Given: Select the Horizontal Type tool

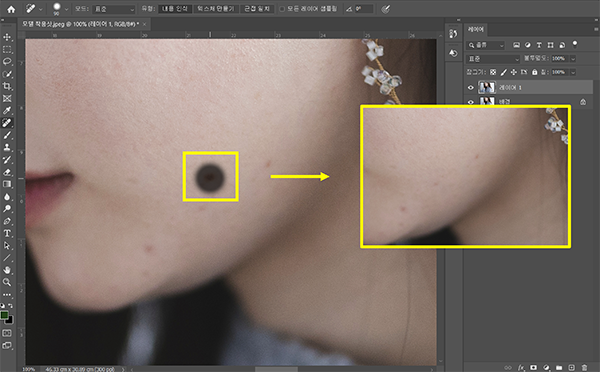Looking at the screenshot, I should [7, 233].
